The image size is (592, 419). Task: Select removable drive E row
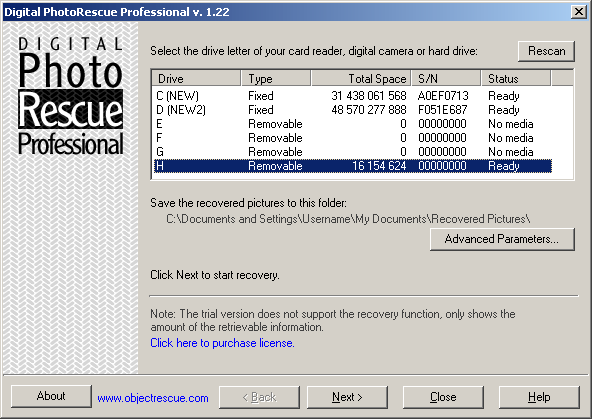pyautogui.click(x=353, y=124)
